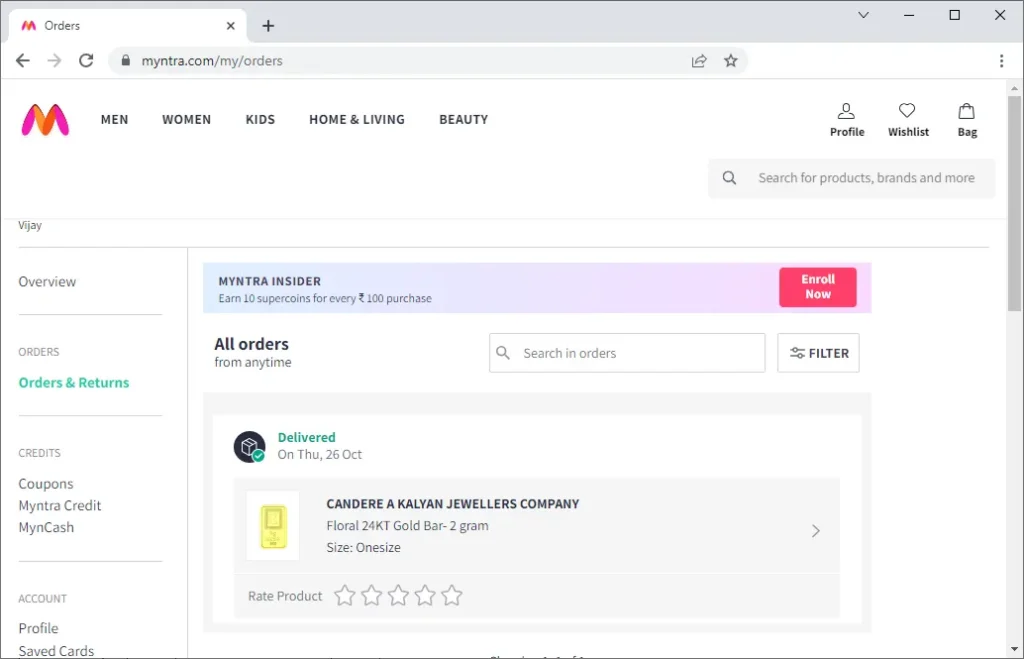The height and width of the screenshot is (659, 1024).
Task: Click the account name Vijay
Action: pos(30,225)
